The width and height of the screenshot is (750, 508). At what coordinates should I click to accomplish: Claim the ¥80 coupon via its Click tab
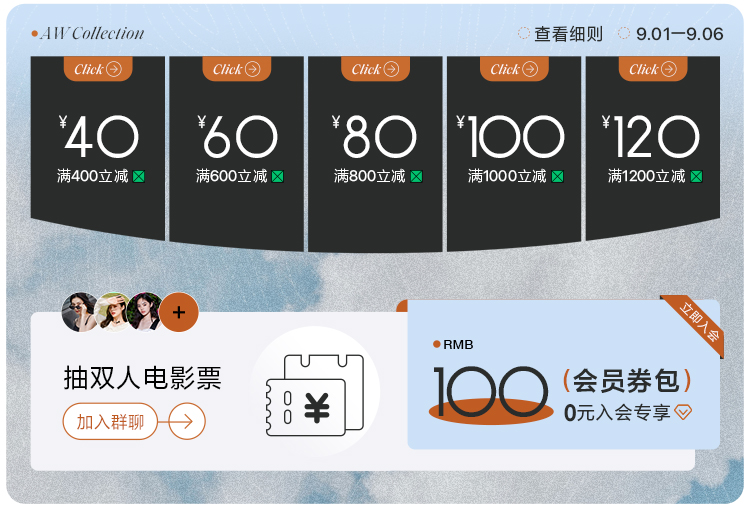click(375, 69)
